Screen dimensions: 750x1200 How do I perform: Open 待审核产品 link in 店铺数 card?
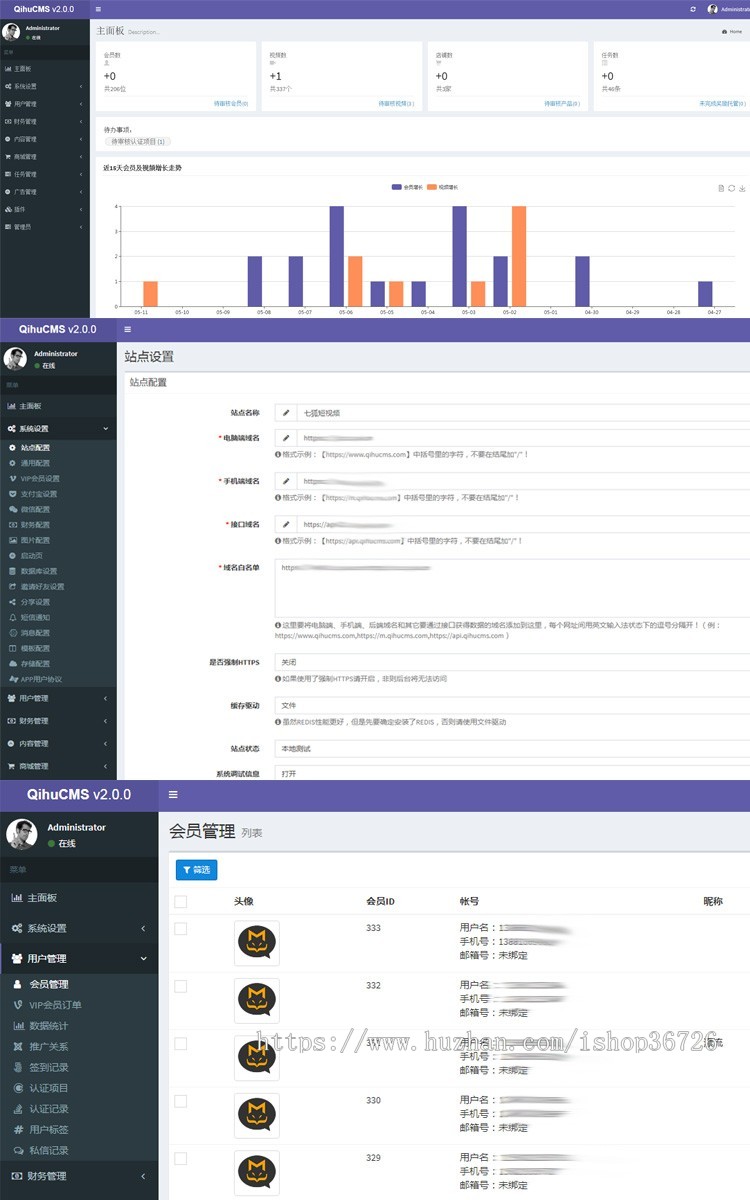563,103
